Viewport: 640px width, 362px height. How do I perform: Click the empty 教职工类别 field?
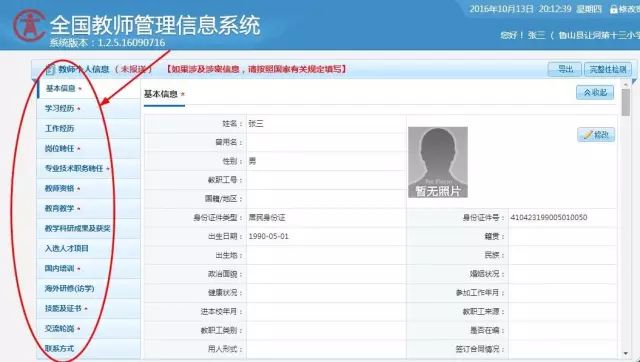326,330
